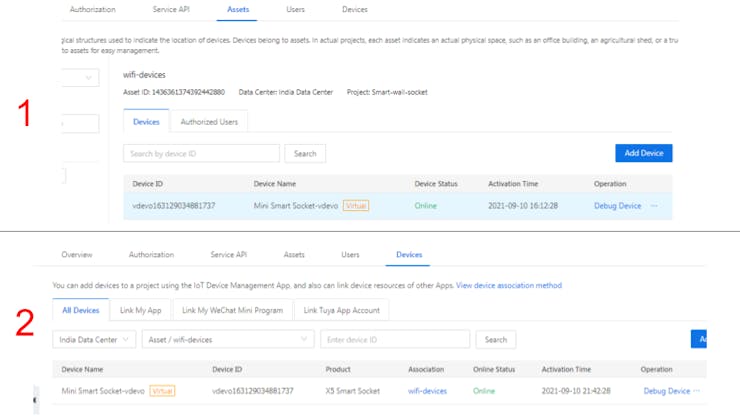Switch to the Assets tab in top panel
The image size is (740, 416).
coord(238,10)
